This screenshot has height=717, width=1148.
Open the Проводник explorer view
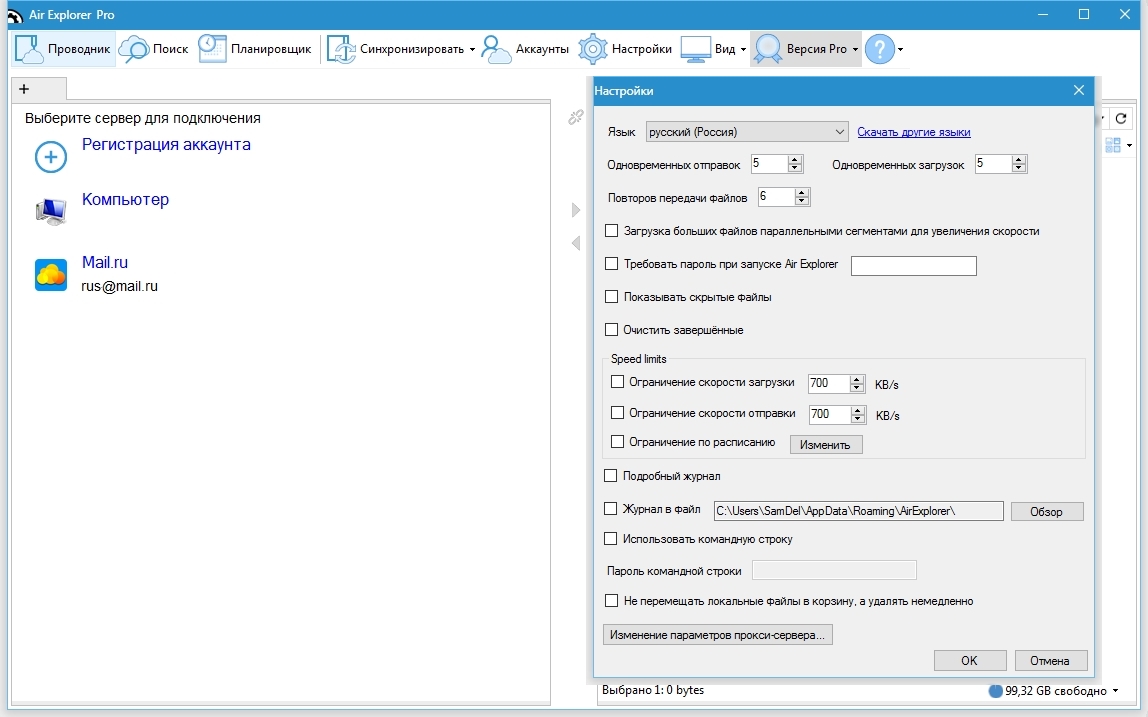[x=62, y=49]
